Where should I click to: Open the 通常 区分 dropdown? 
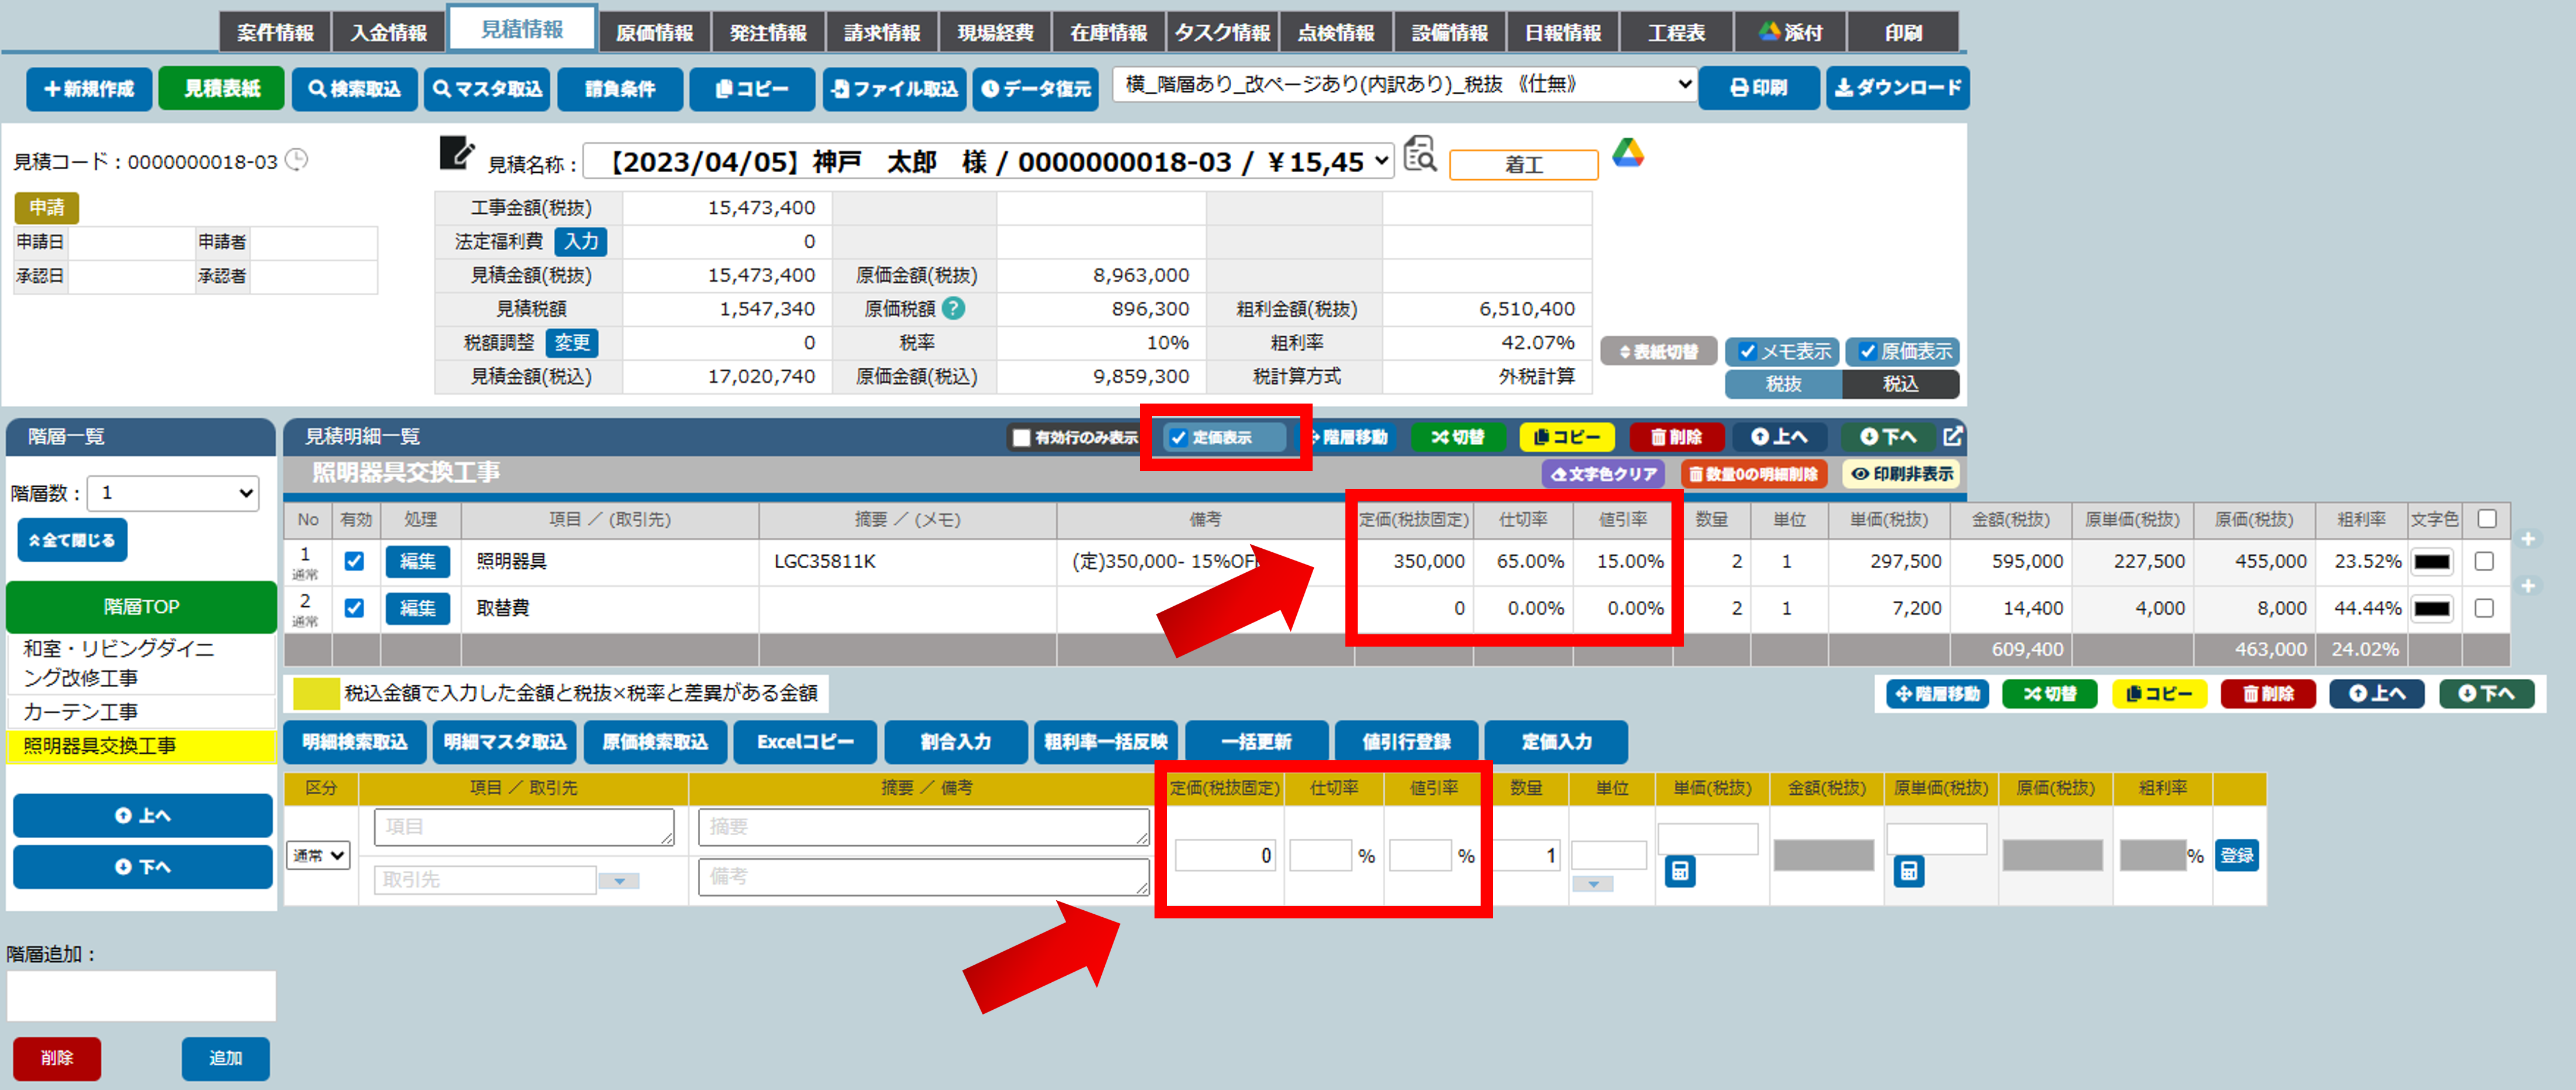pyautogui.click(x=318, y=856)
